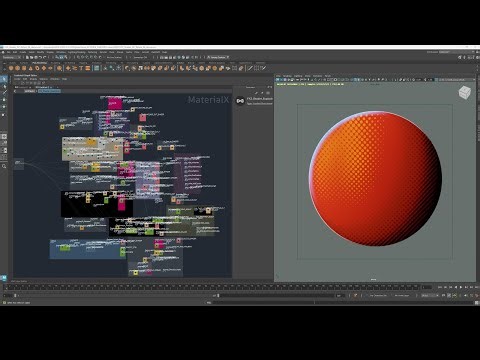Open the Lighting/Shading main menu
This screenshot has width=480, height=360.
[x=77, y=52]
